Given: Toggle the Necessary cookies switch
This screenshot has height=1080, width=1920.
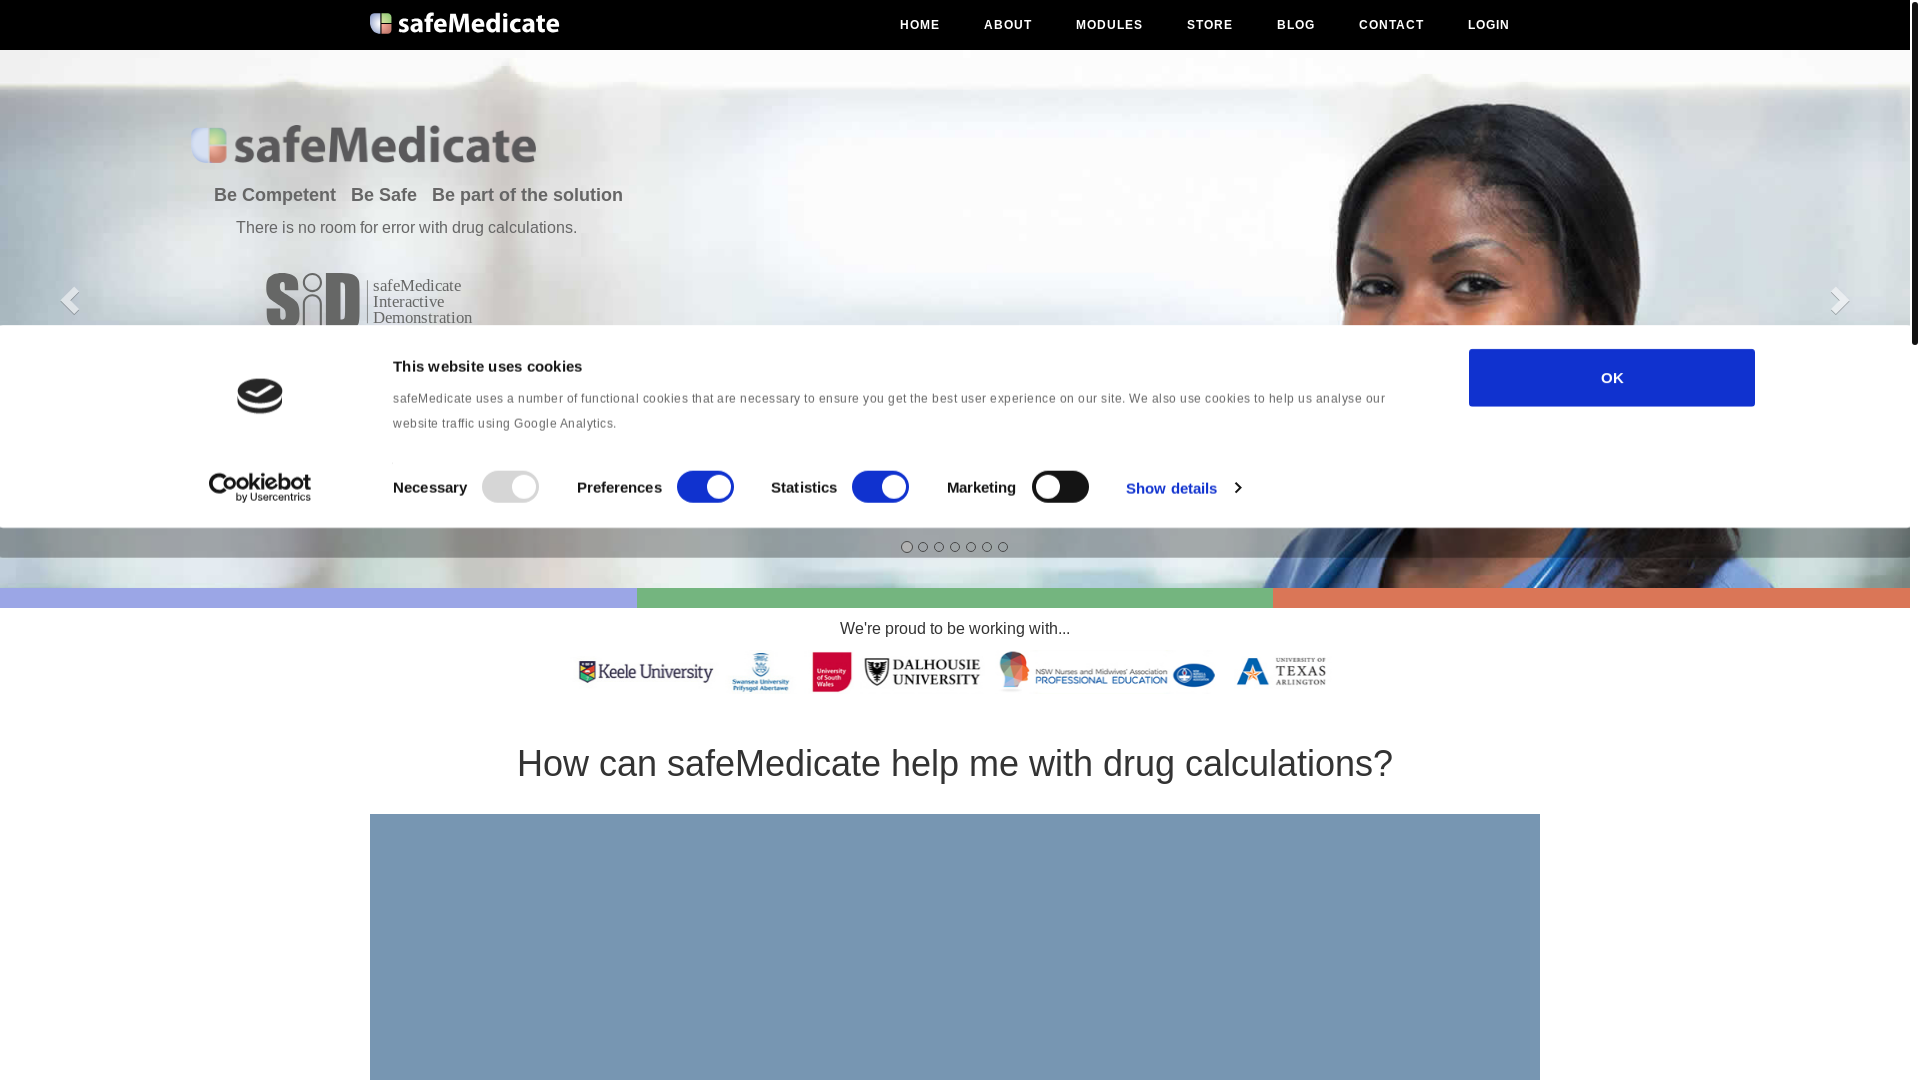Looking at the screenshot, I should tap(510, 487).
